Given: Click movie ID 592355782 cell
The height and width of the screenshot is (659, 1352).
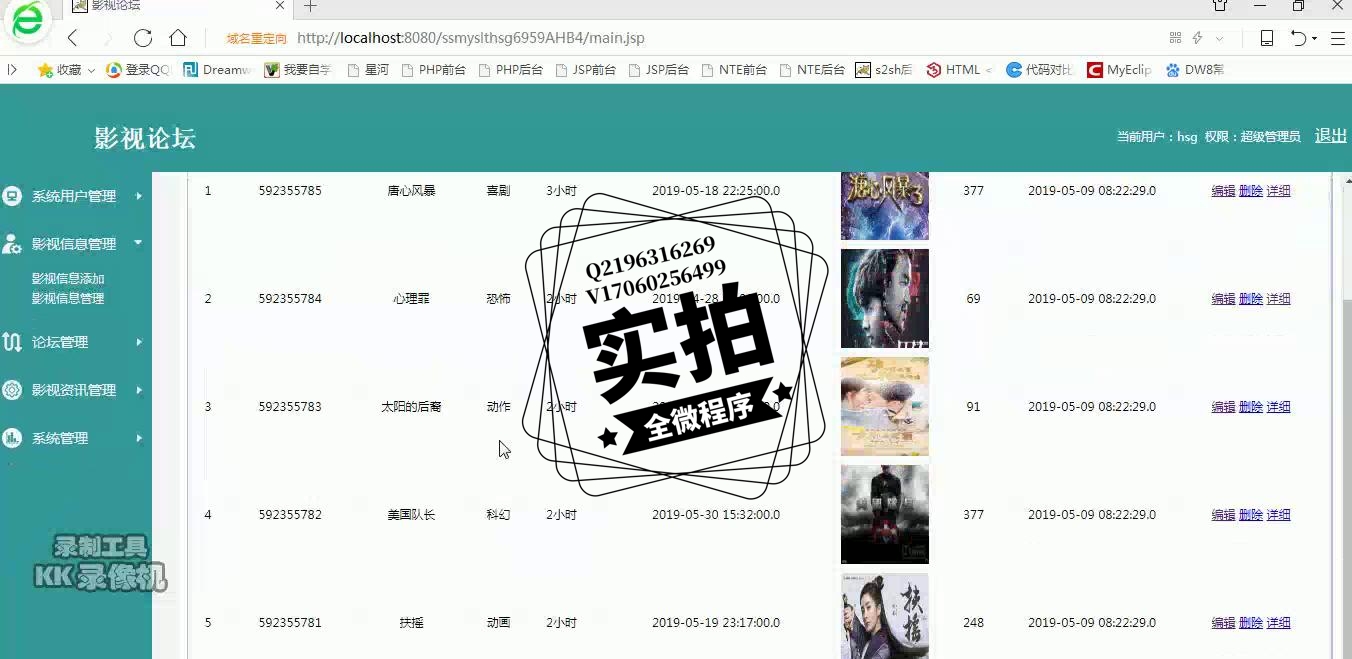Looking at the screenshot, I should [290, 515].
